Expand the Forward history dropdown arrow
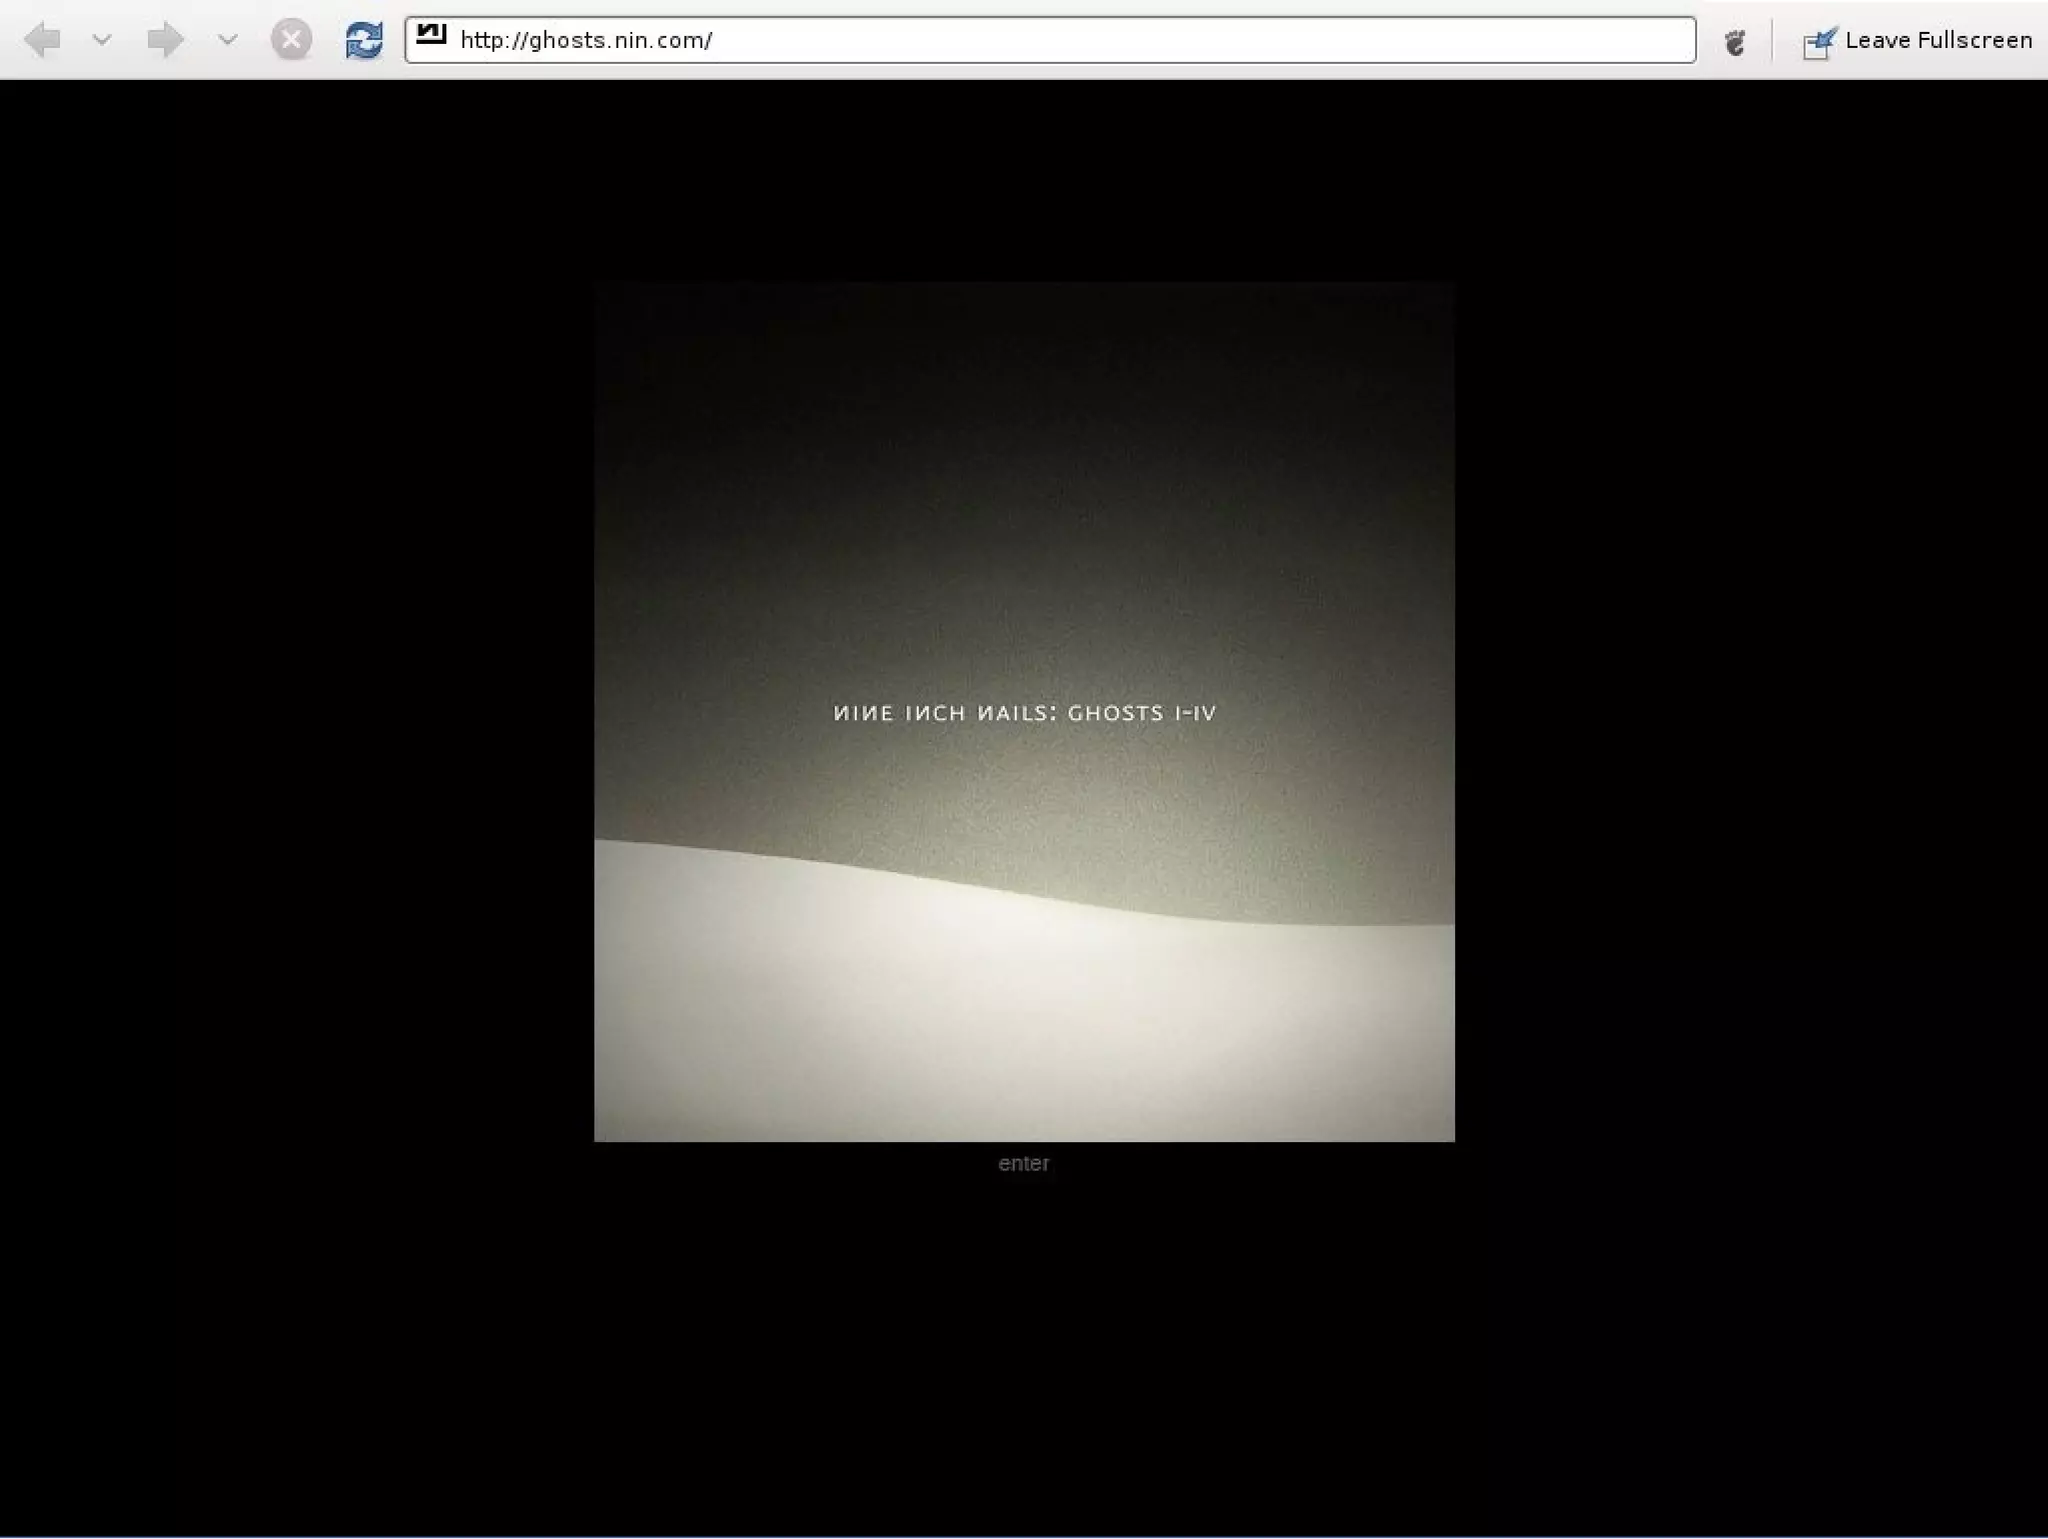 pos(227,40)
